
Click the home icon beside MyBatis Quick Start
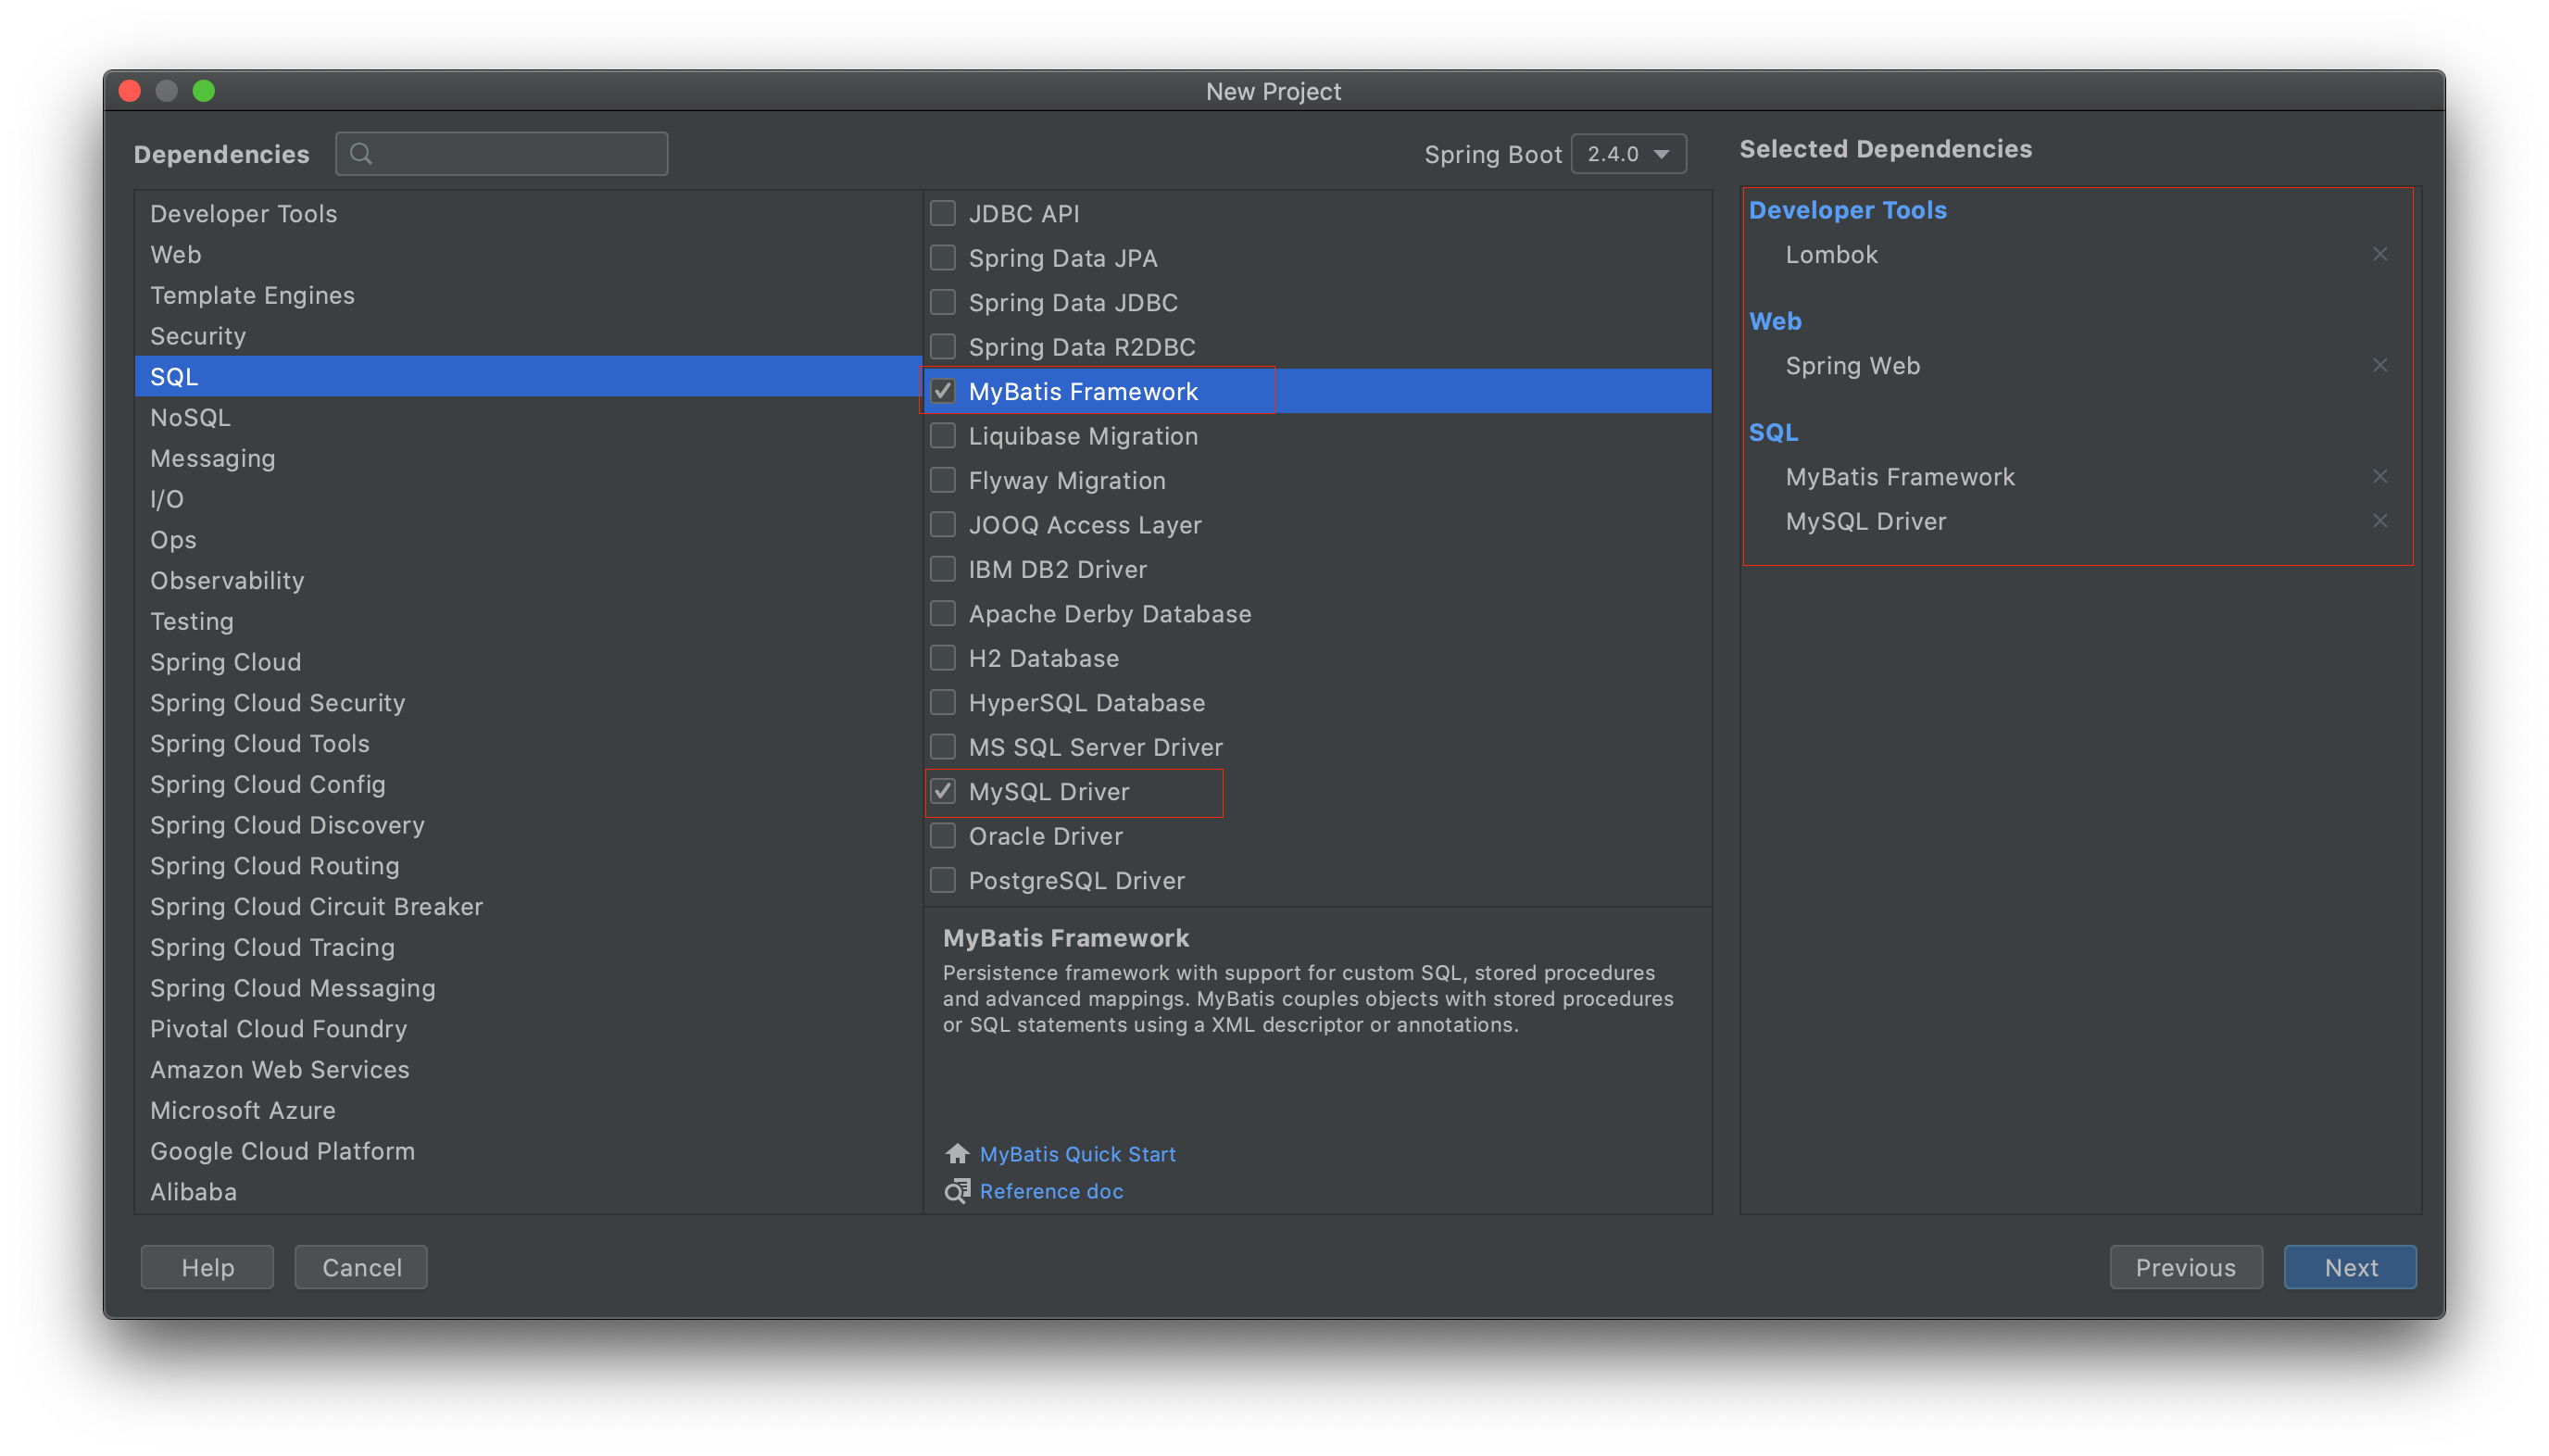point(957,1154)
